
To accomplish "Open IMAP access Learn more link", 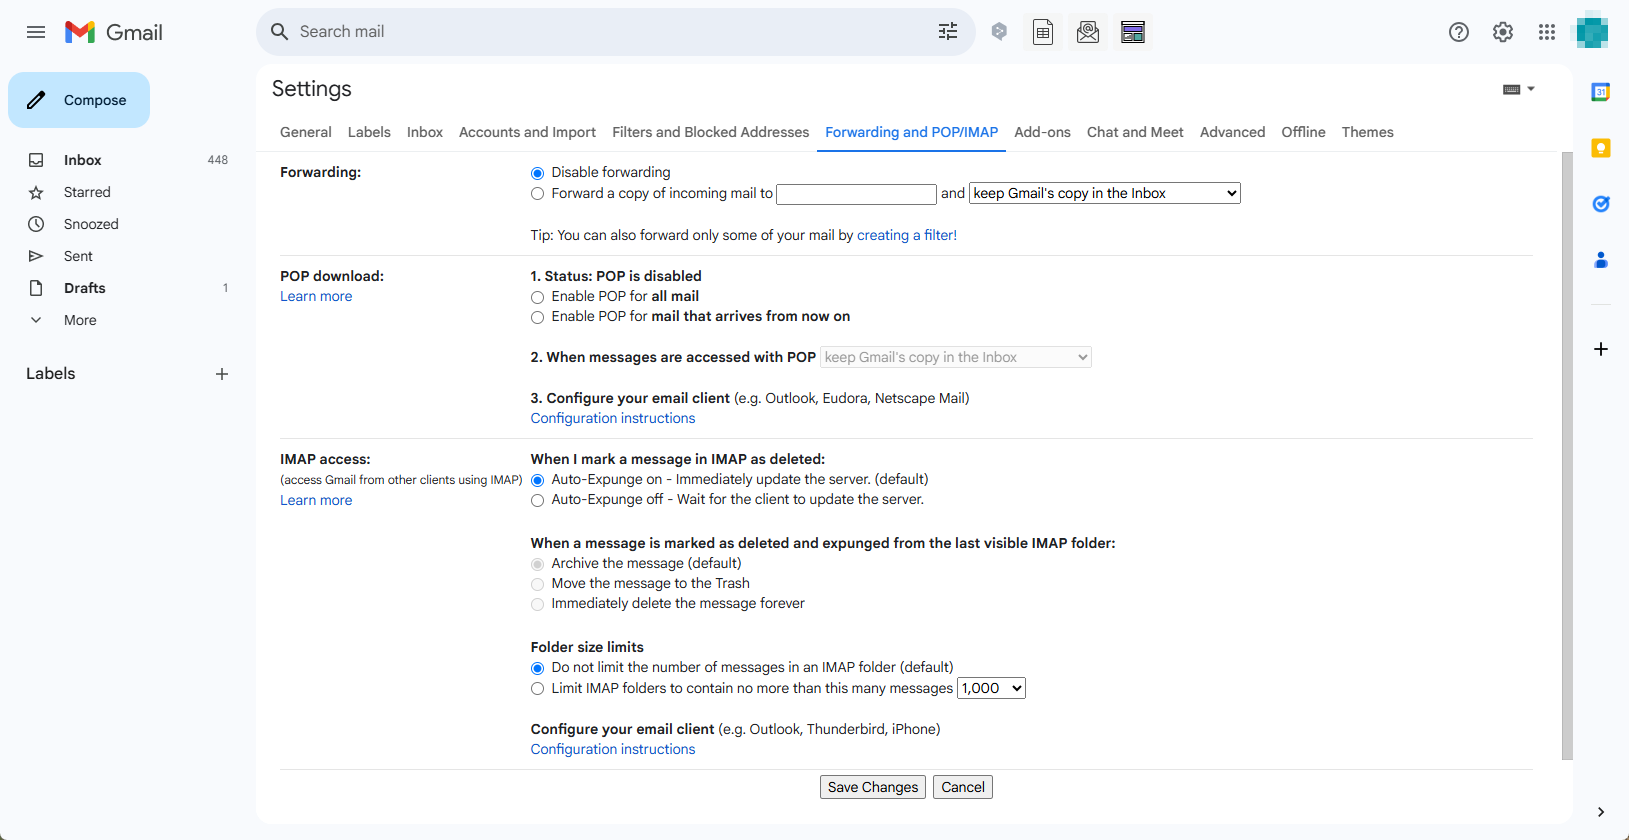I will (316, 500).
